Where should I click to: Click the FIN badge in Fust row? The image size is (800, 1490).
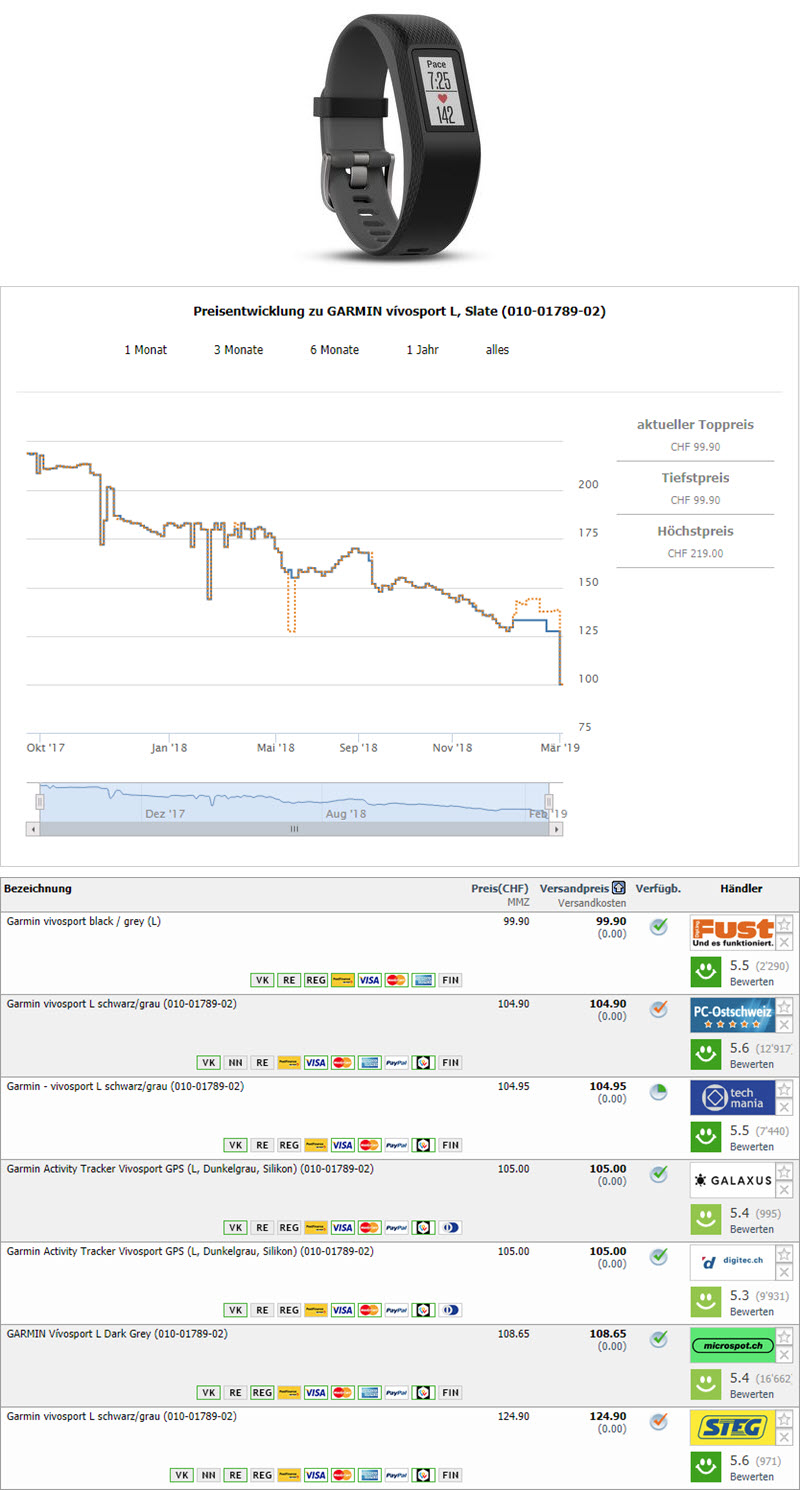451,980
